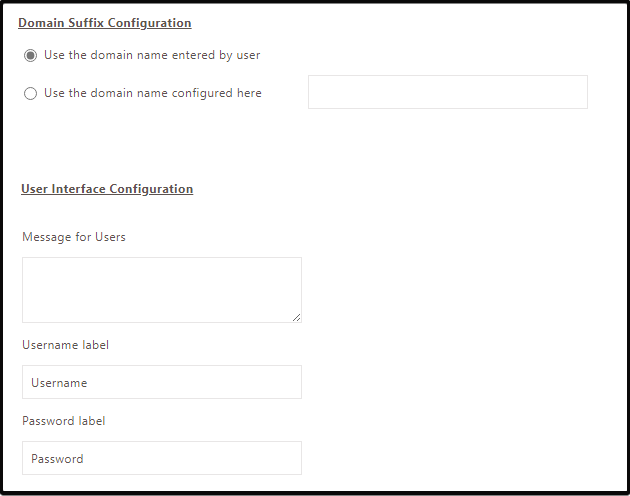Screen dimensions: 630x496
Task: Click the 'configured here' option label text
Action: coord(153,93)
